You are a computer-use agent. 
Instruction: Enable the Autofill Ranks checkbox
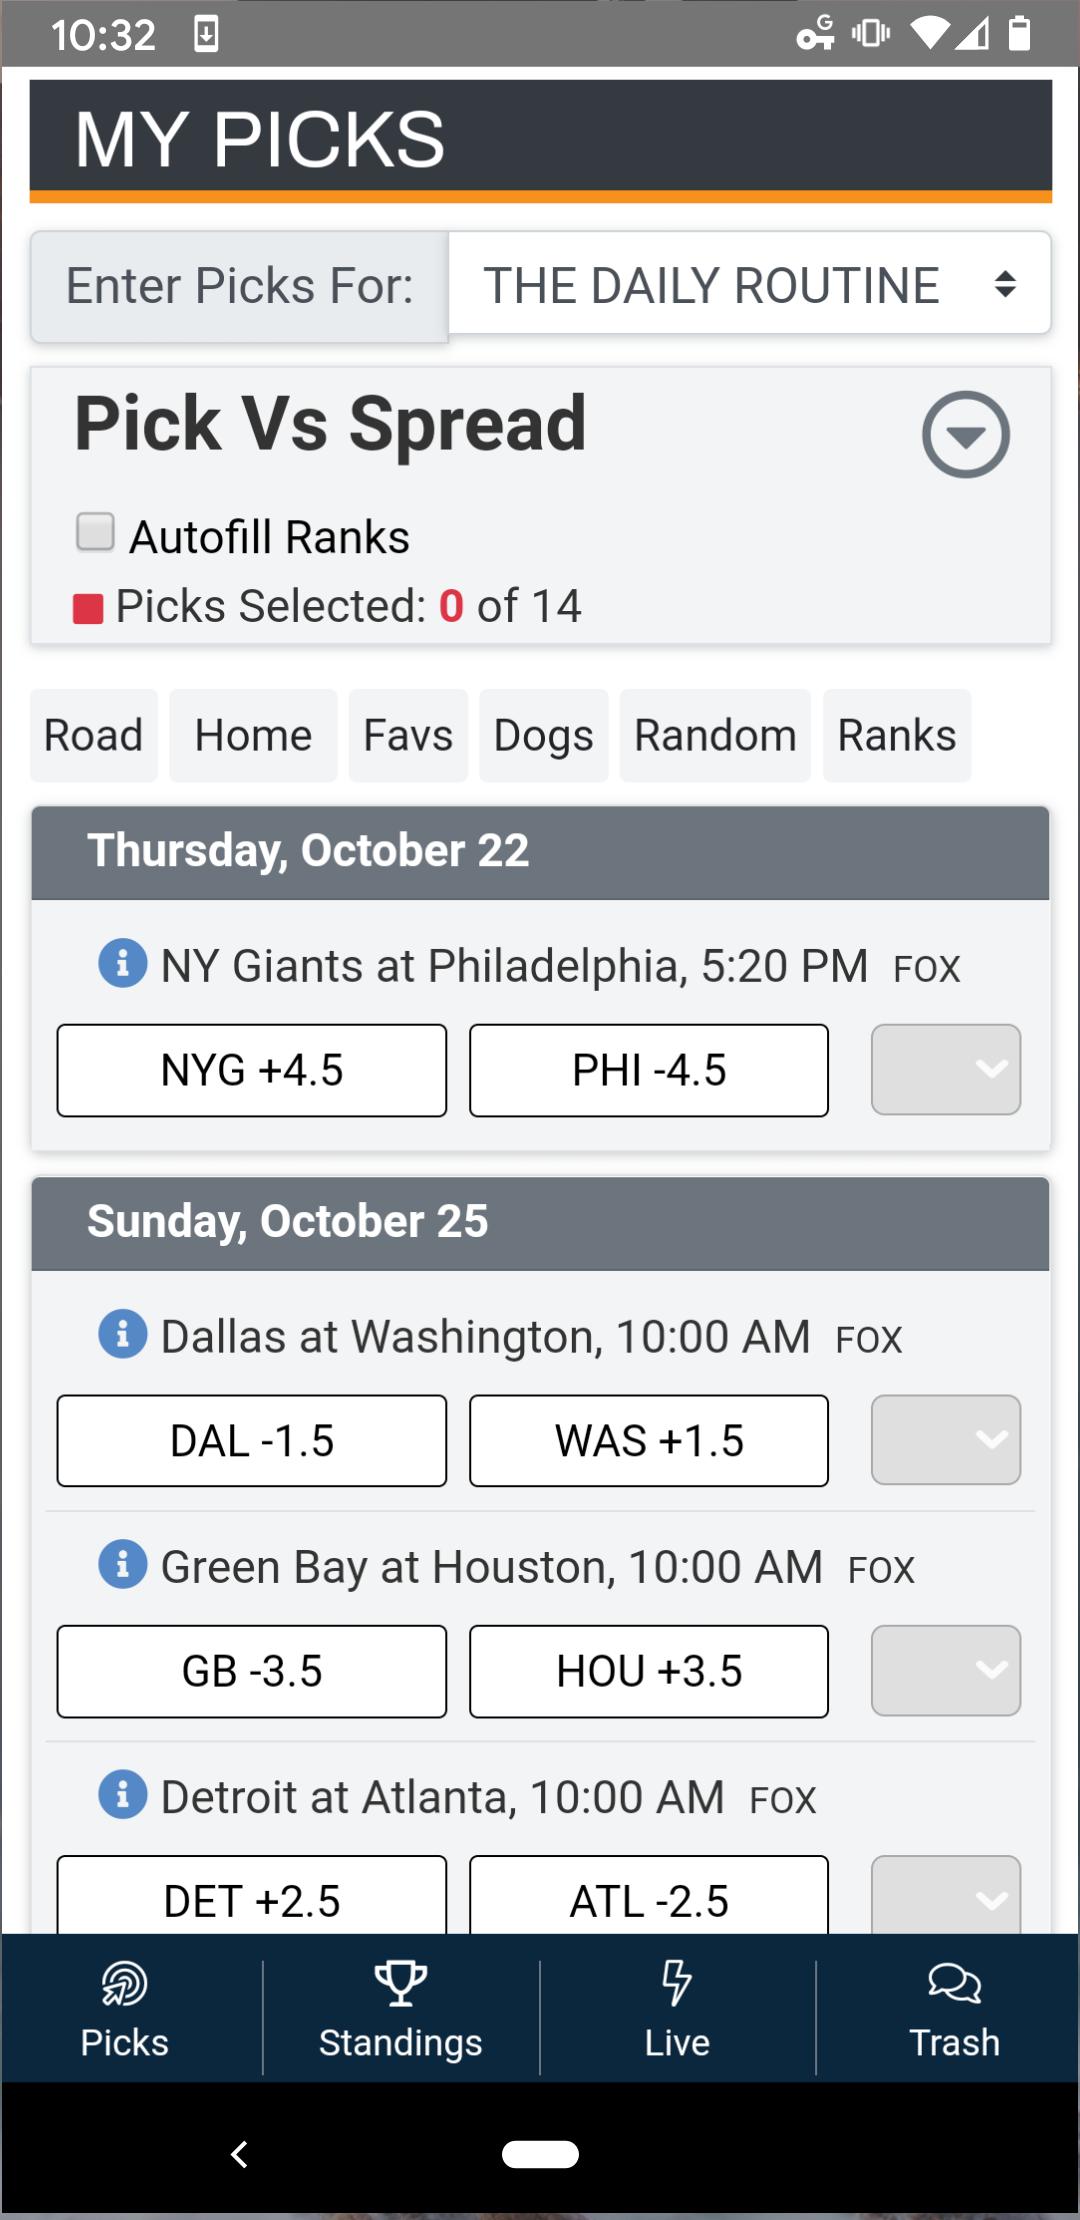click(x=96, y=532)
